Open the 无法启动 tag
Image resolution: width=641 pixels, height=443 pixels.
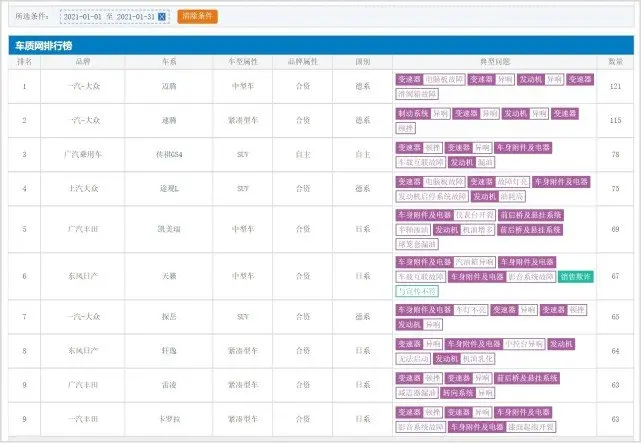coord(413,359)
